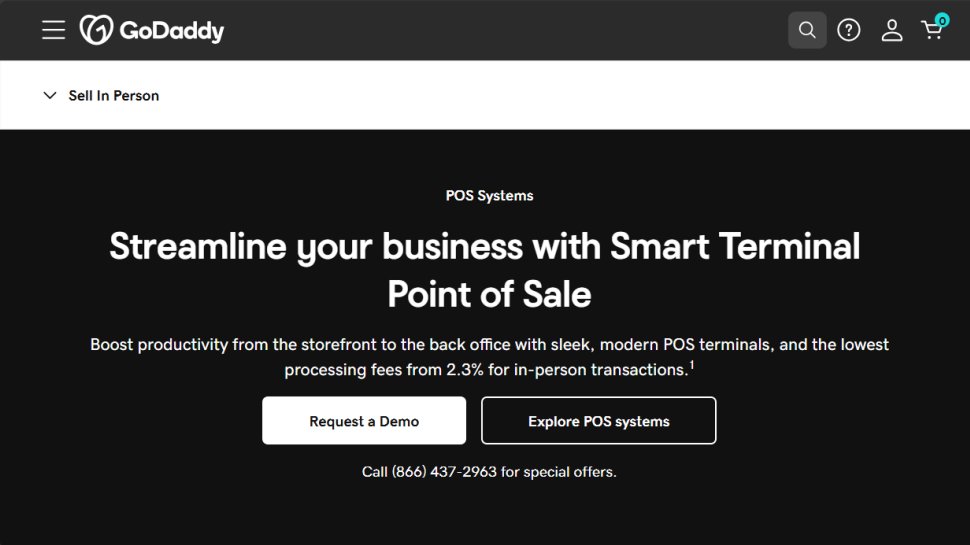970x545 pixels.
Task: Open the search magnifier icon
Action: (x=807, y=30)
